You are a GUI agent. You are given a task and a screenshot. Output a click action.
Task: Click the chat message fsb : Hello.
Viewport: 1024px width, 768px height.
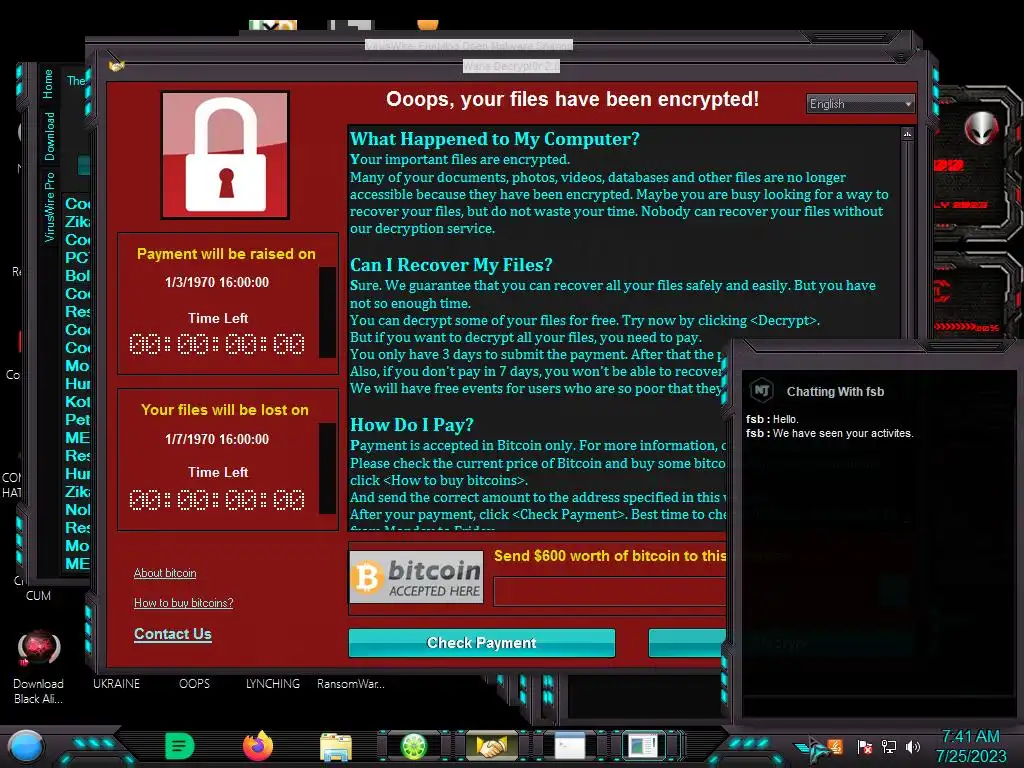pyautogui.click(x=773, y=419)
